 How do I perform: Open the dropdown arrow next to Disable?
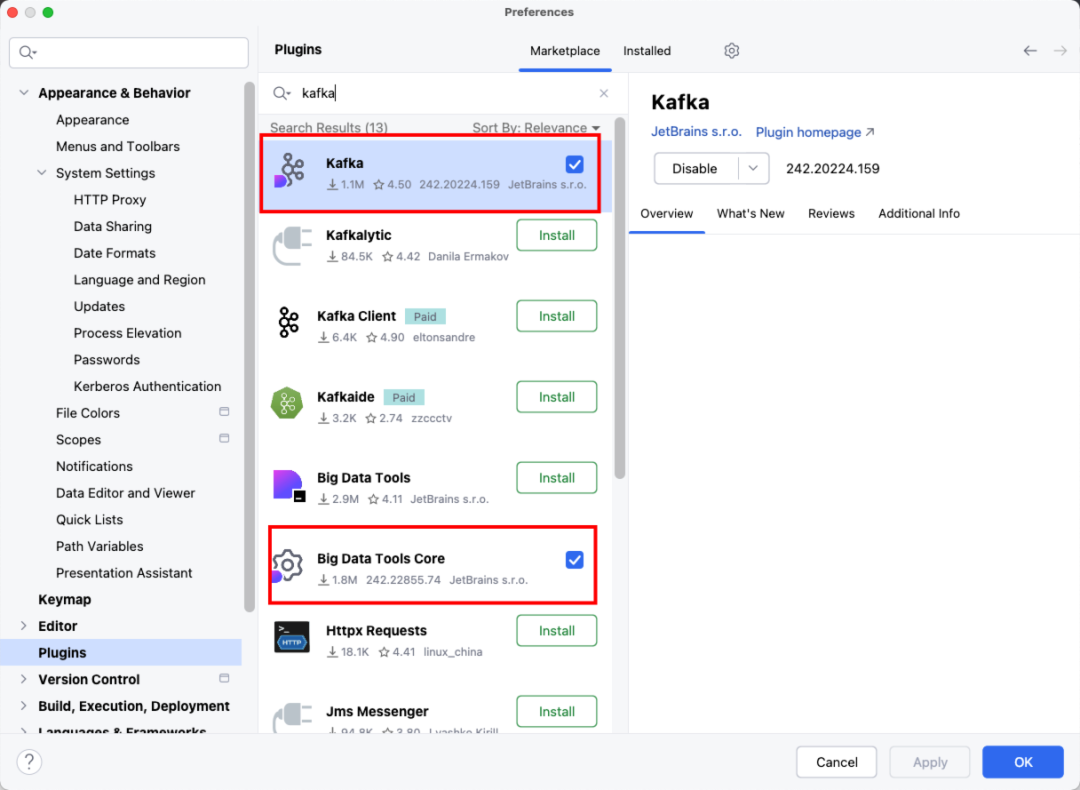(754, 169)
